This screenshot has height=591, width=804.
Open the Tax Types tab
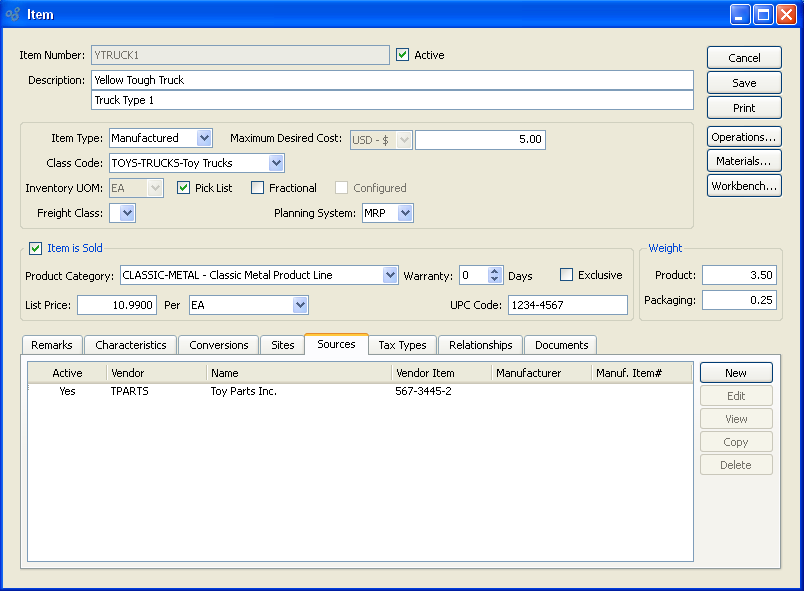point(402,345)
